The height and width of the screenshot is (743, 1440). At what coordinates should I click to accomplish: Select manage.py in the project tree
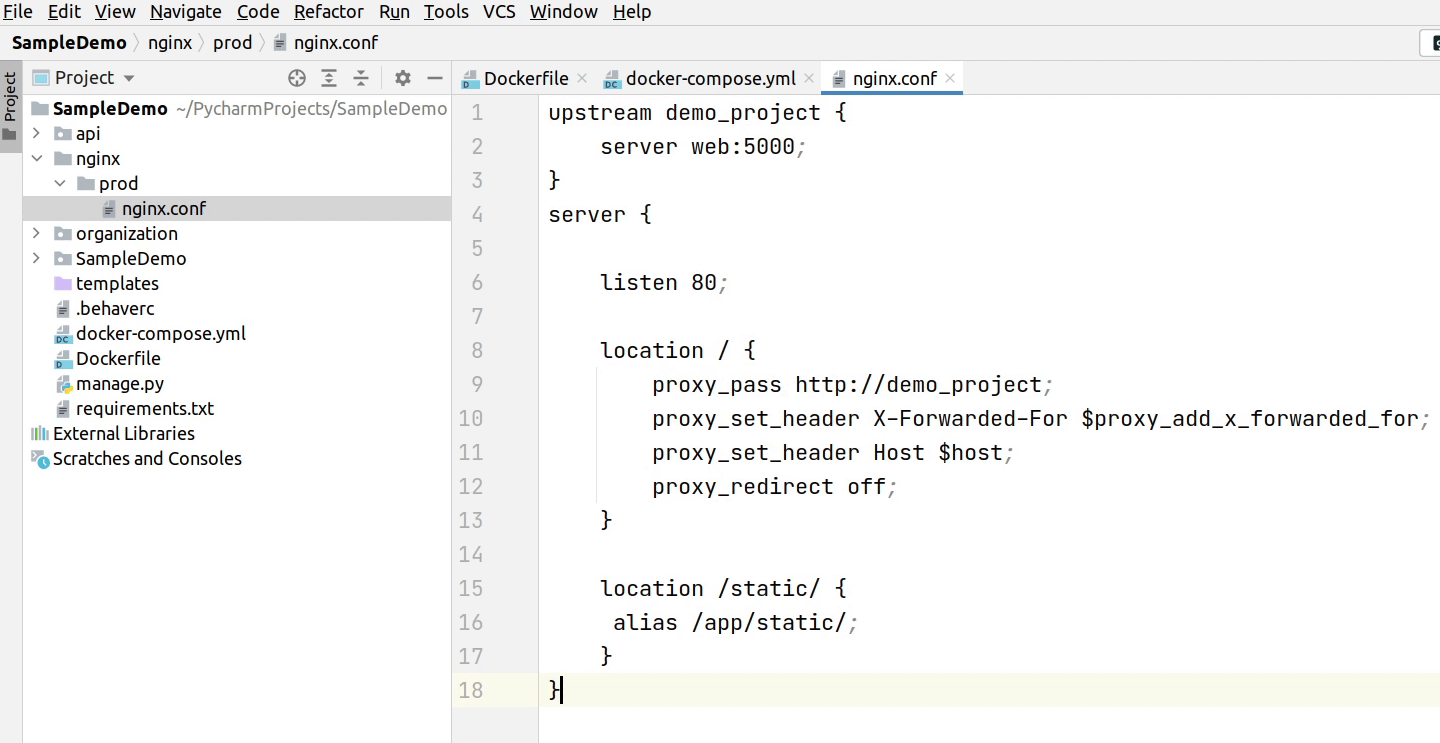[119, 383]
